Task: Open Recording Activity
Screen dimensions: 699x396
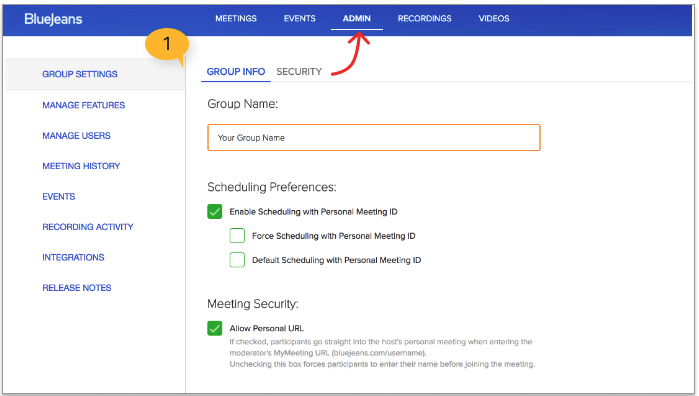Action: (x=88, y=227)
